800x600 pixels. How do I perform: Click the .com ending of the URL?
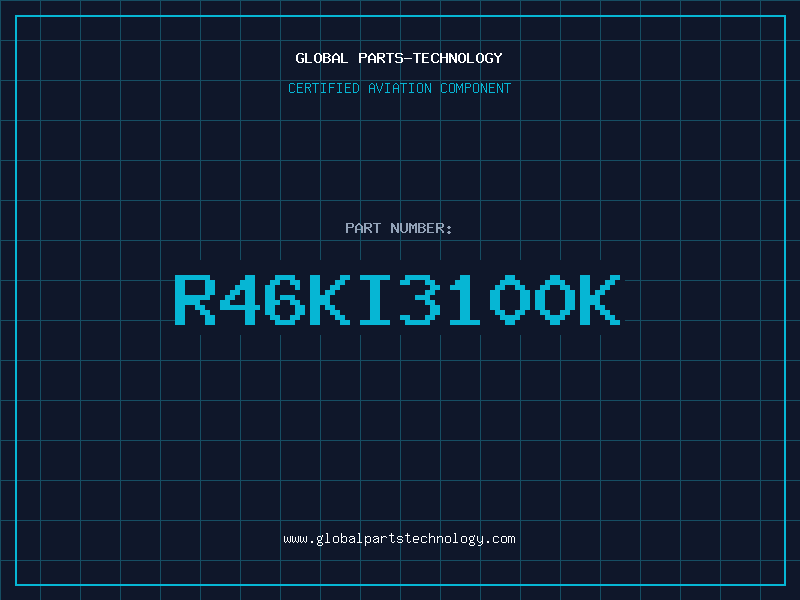coord(500,539)
